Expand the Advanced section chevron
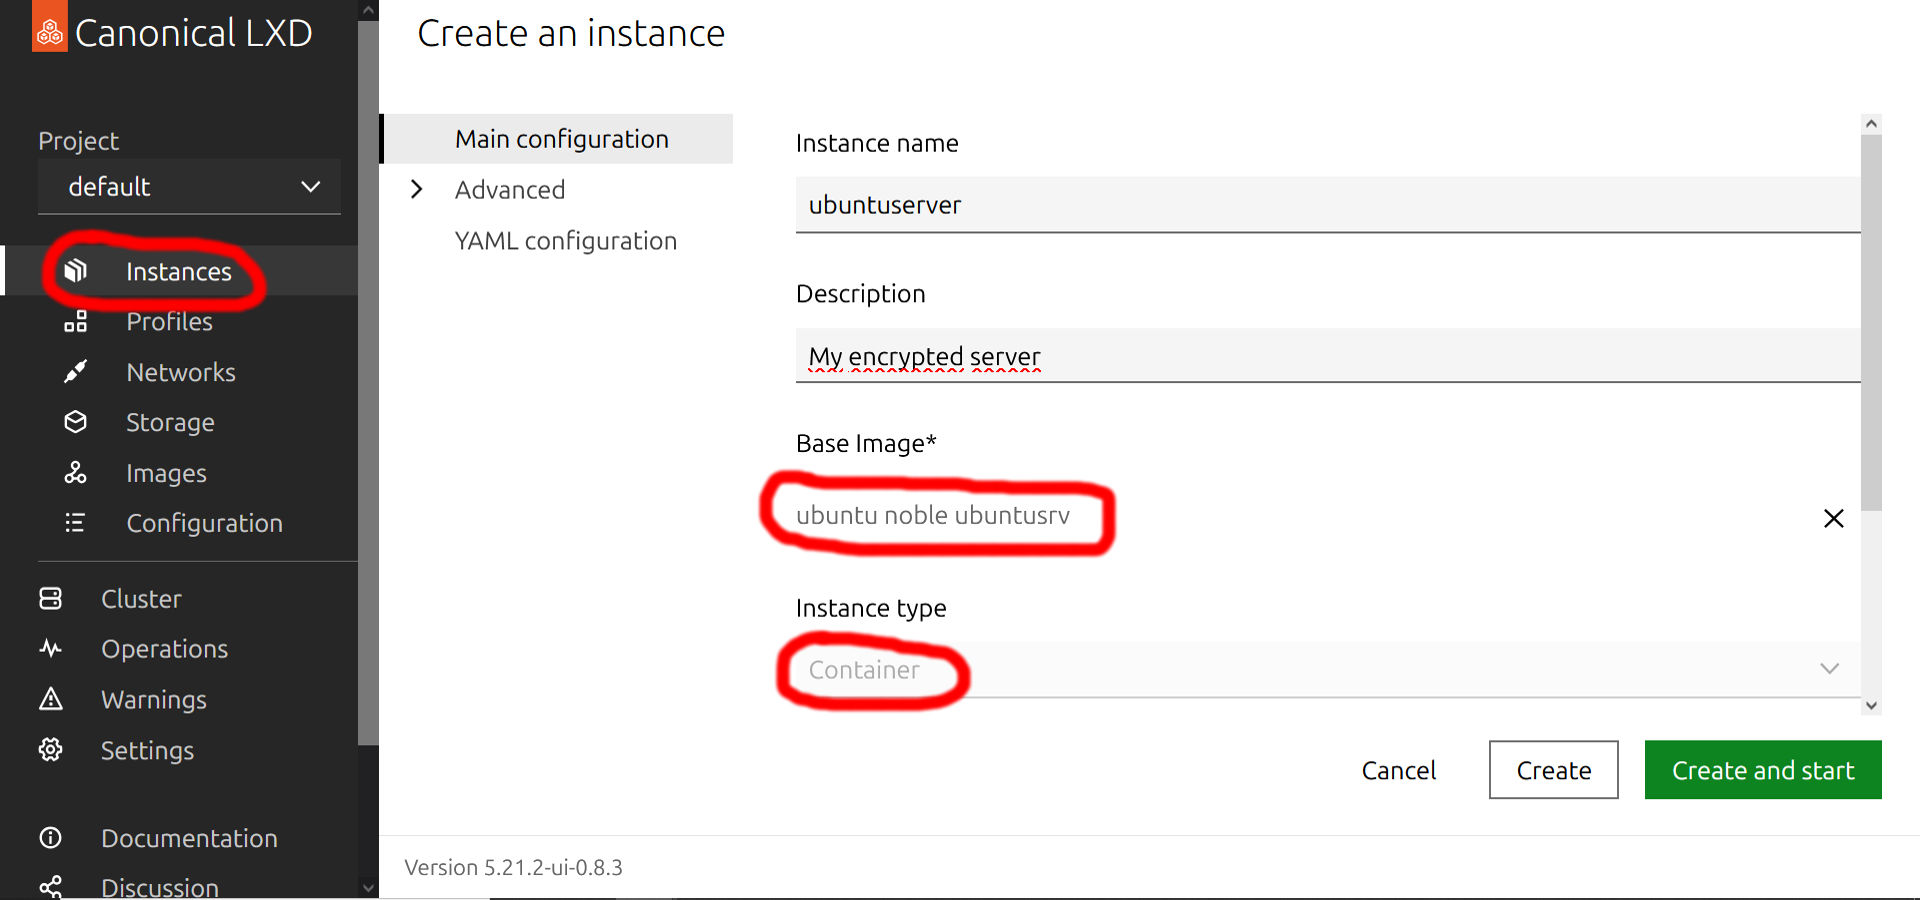This screenshot has width=1920, height=900. point(417,189)
